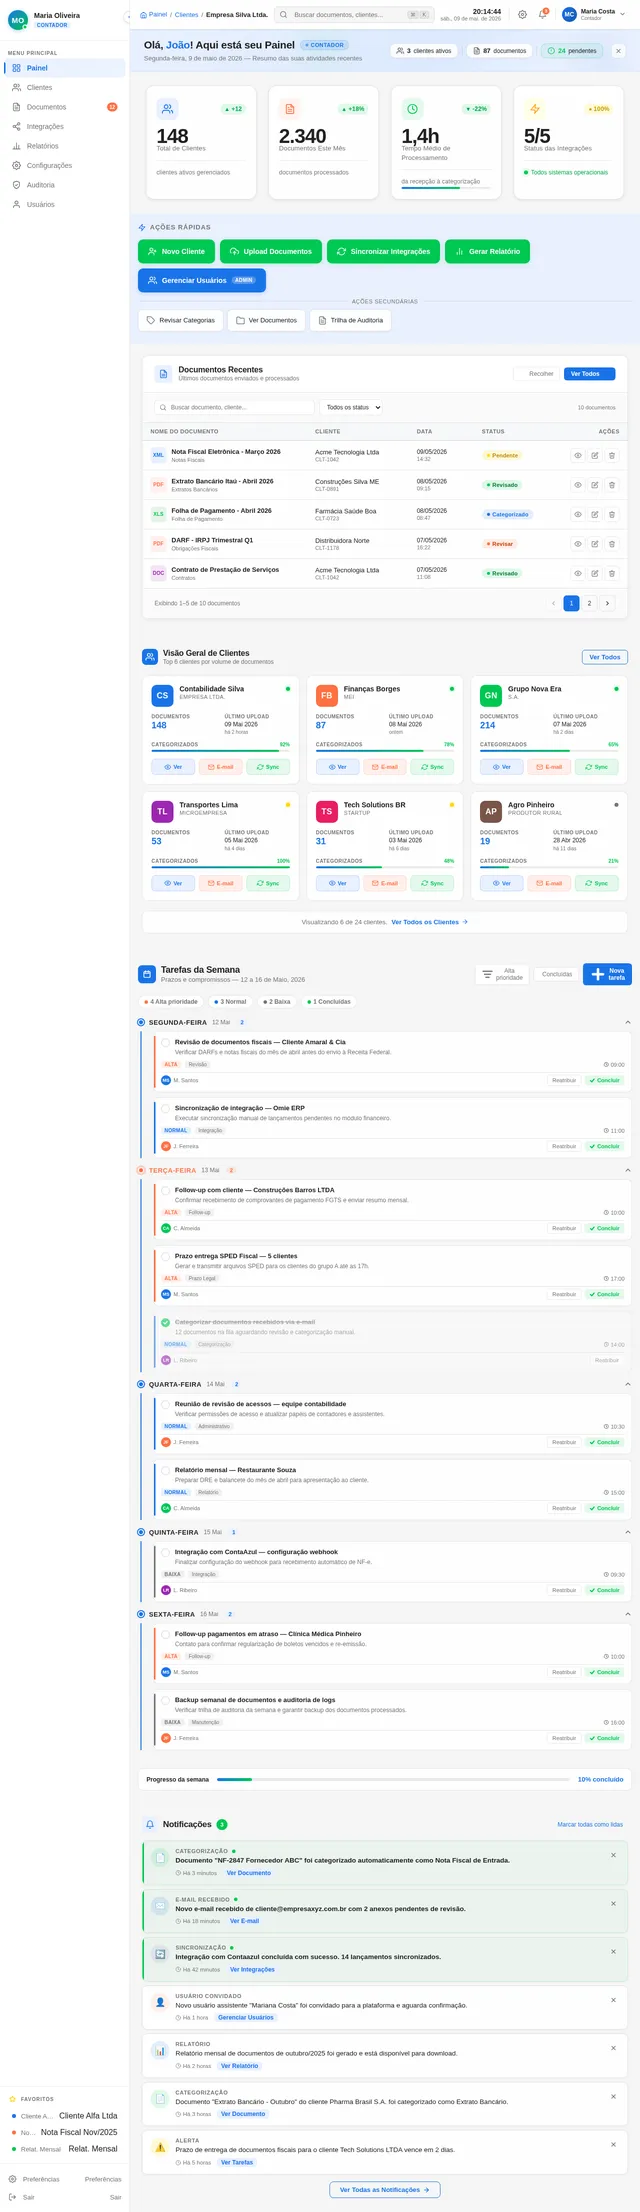
Task: Click the weekly progress bar
Action: click(x=393, y=1780)
